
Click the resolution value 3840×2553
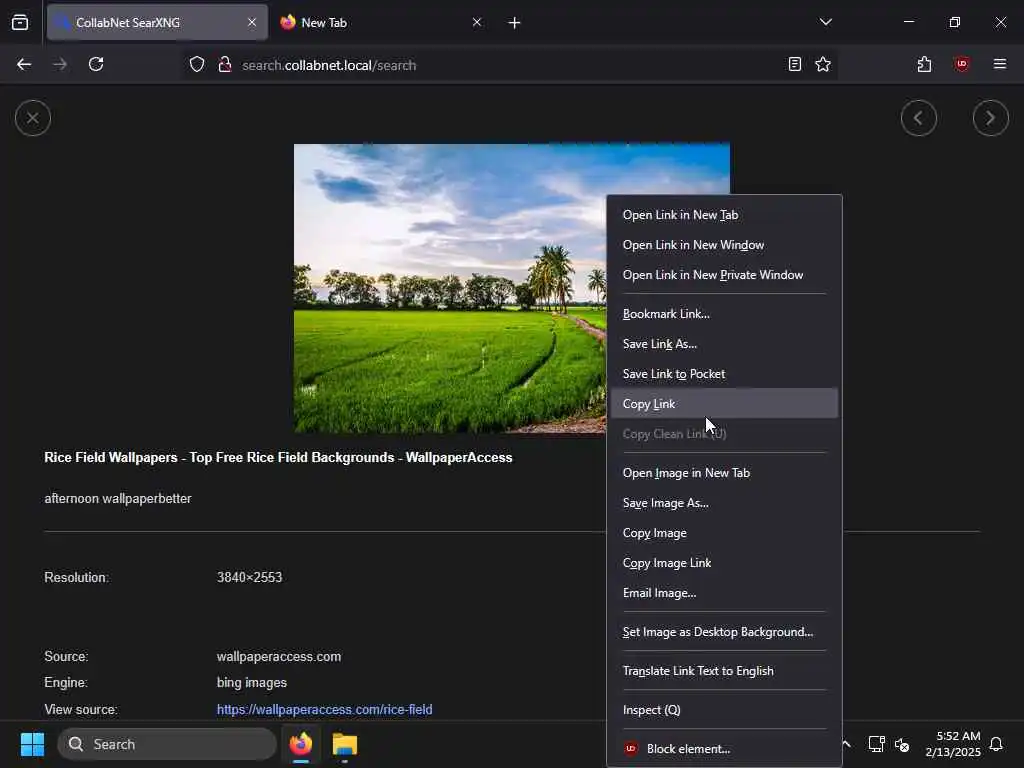pyautogui.click(x=249, y=577)
